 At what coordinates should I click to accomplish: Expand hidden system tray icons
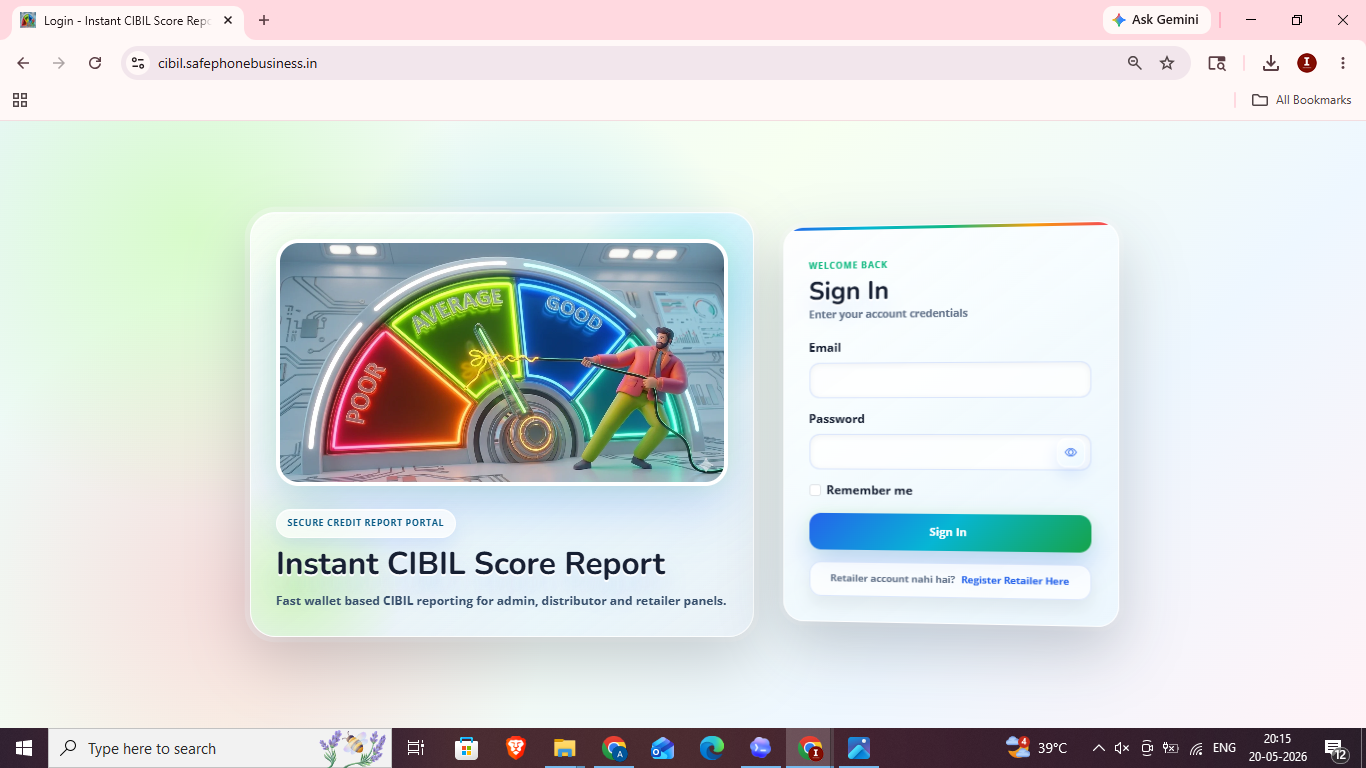pyautogui.click(x=1099, y=748)
